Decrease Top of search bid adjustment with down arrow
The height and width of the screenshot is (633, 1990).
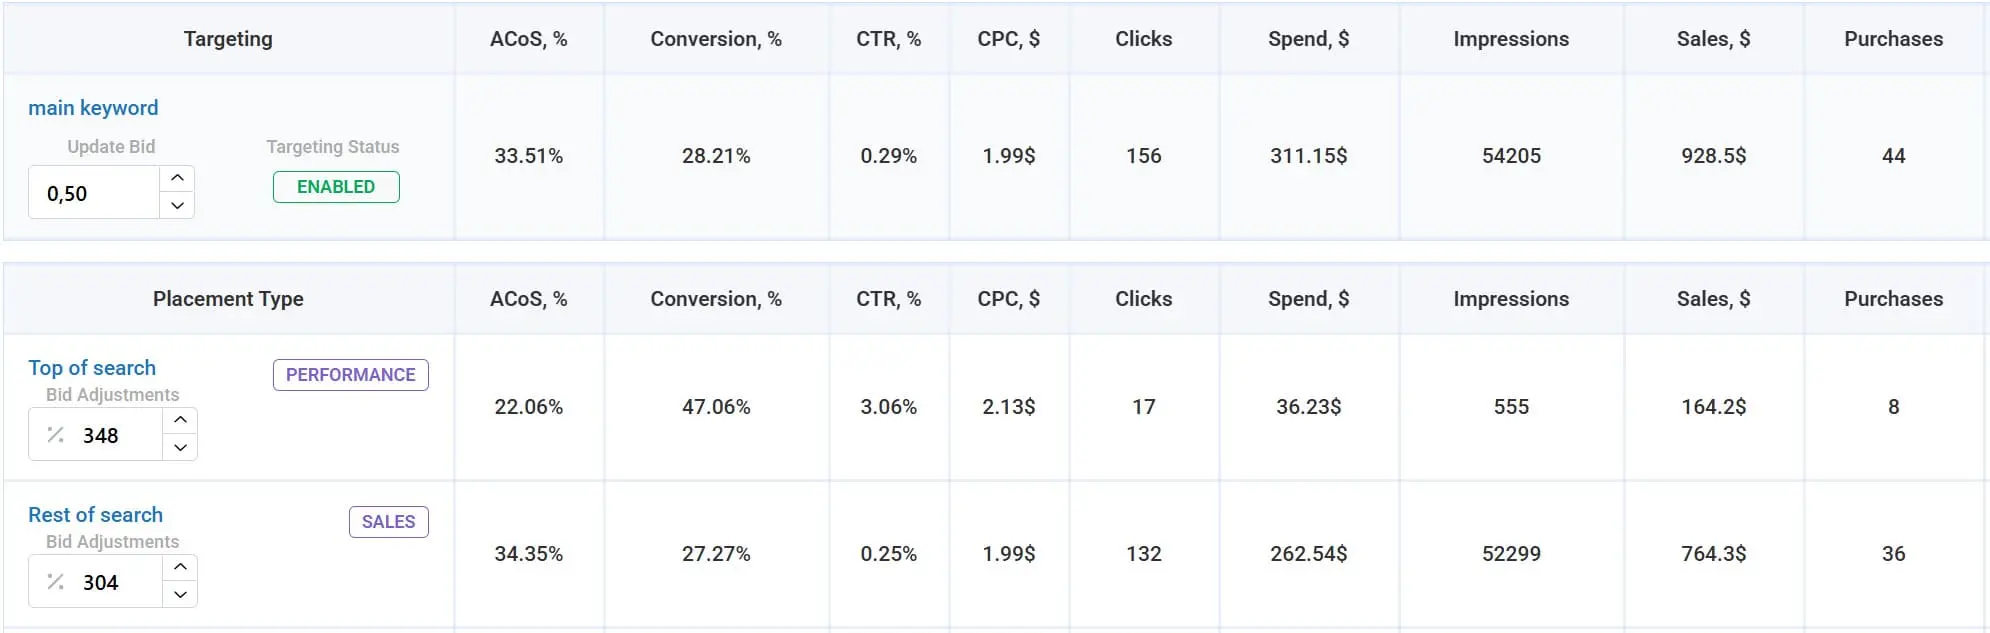tap(180, 448)
